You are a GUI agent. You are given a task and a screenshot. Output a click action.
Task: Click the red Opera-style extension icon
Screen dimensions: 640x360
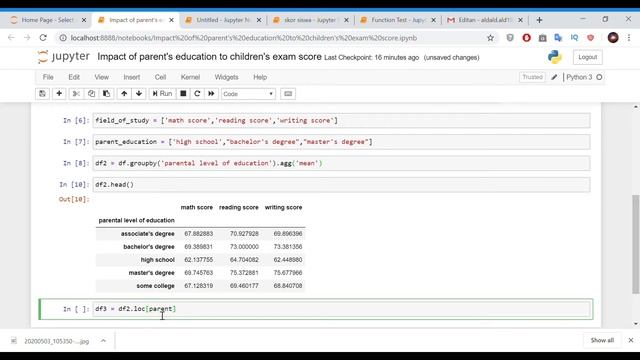pos(527,38)
